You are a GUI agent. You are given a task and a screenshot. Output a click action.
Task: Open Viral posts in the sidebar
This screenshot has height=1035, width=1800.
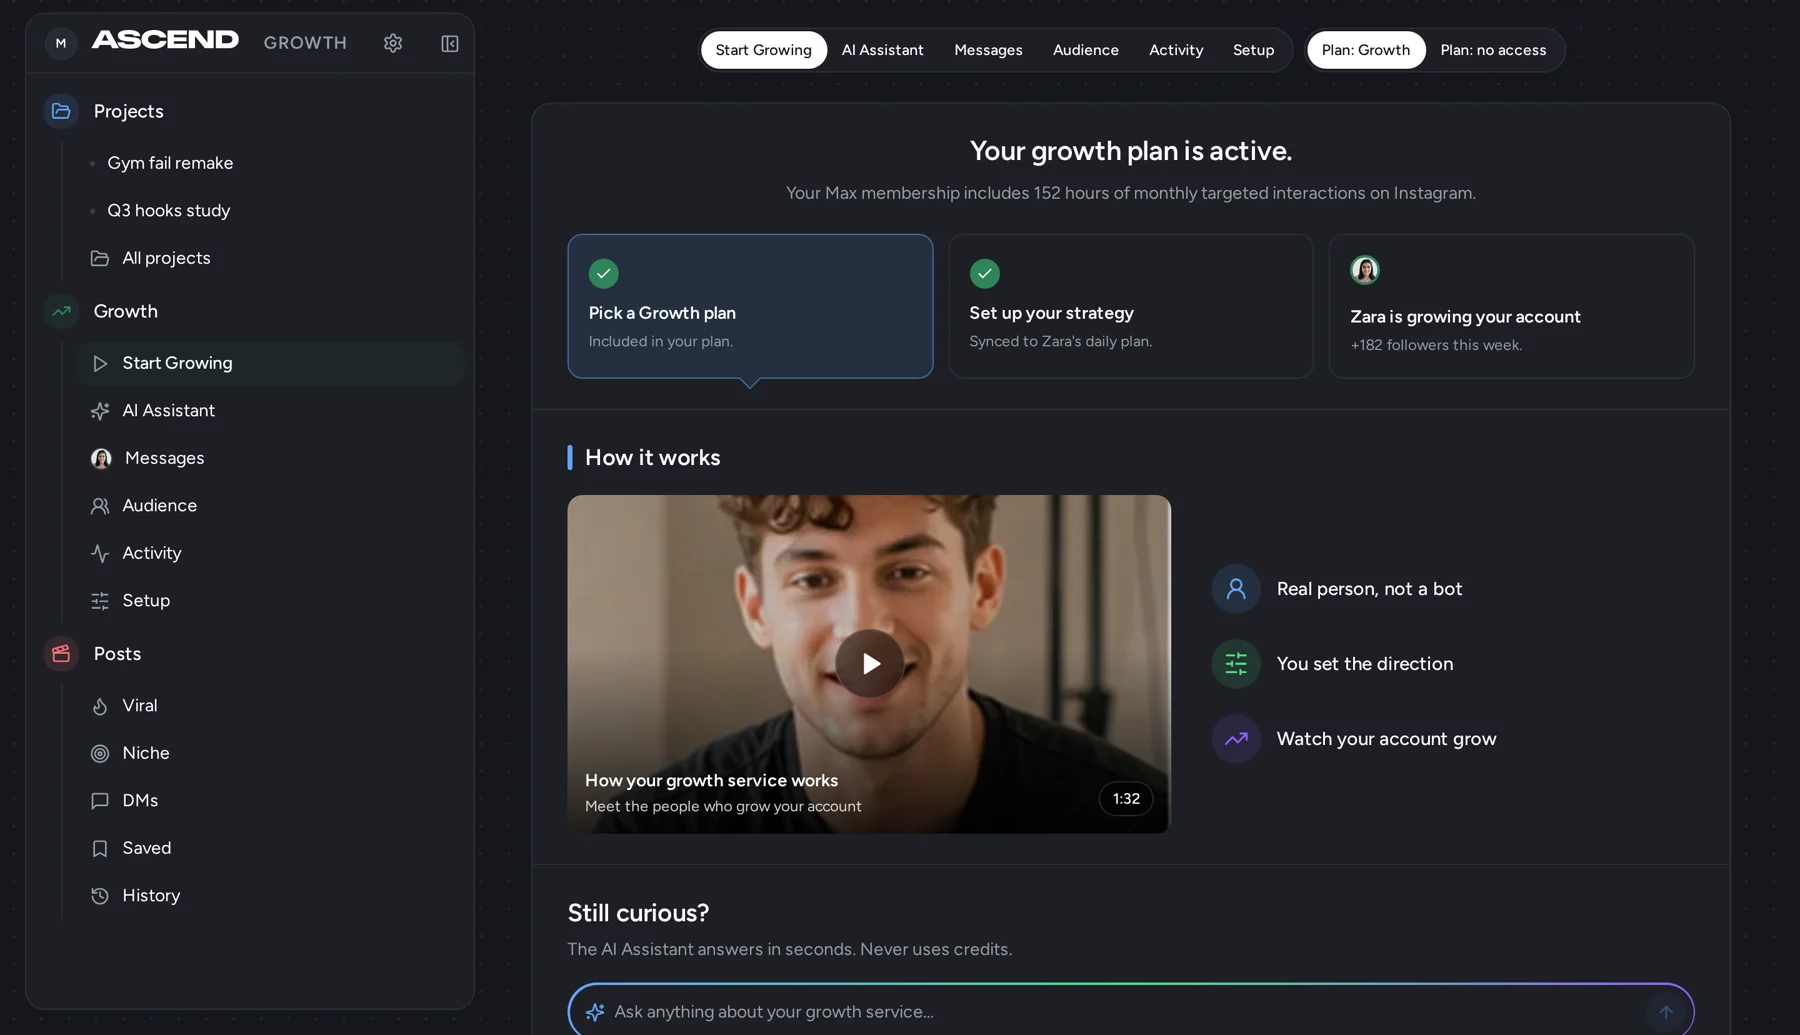pos(271,706)
